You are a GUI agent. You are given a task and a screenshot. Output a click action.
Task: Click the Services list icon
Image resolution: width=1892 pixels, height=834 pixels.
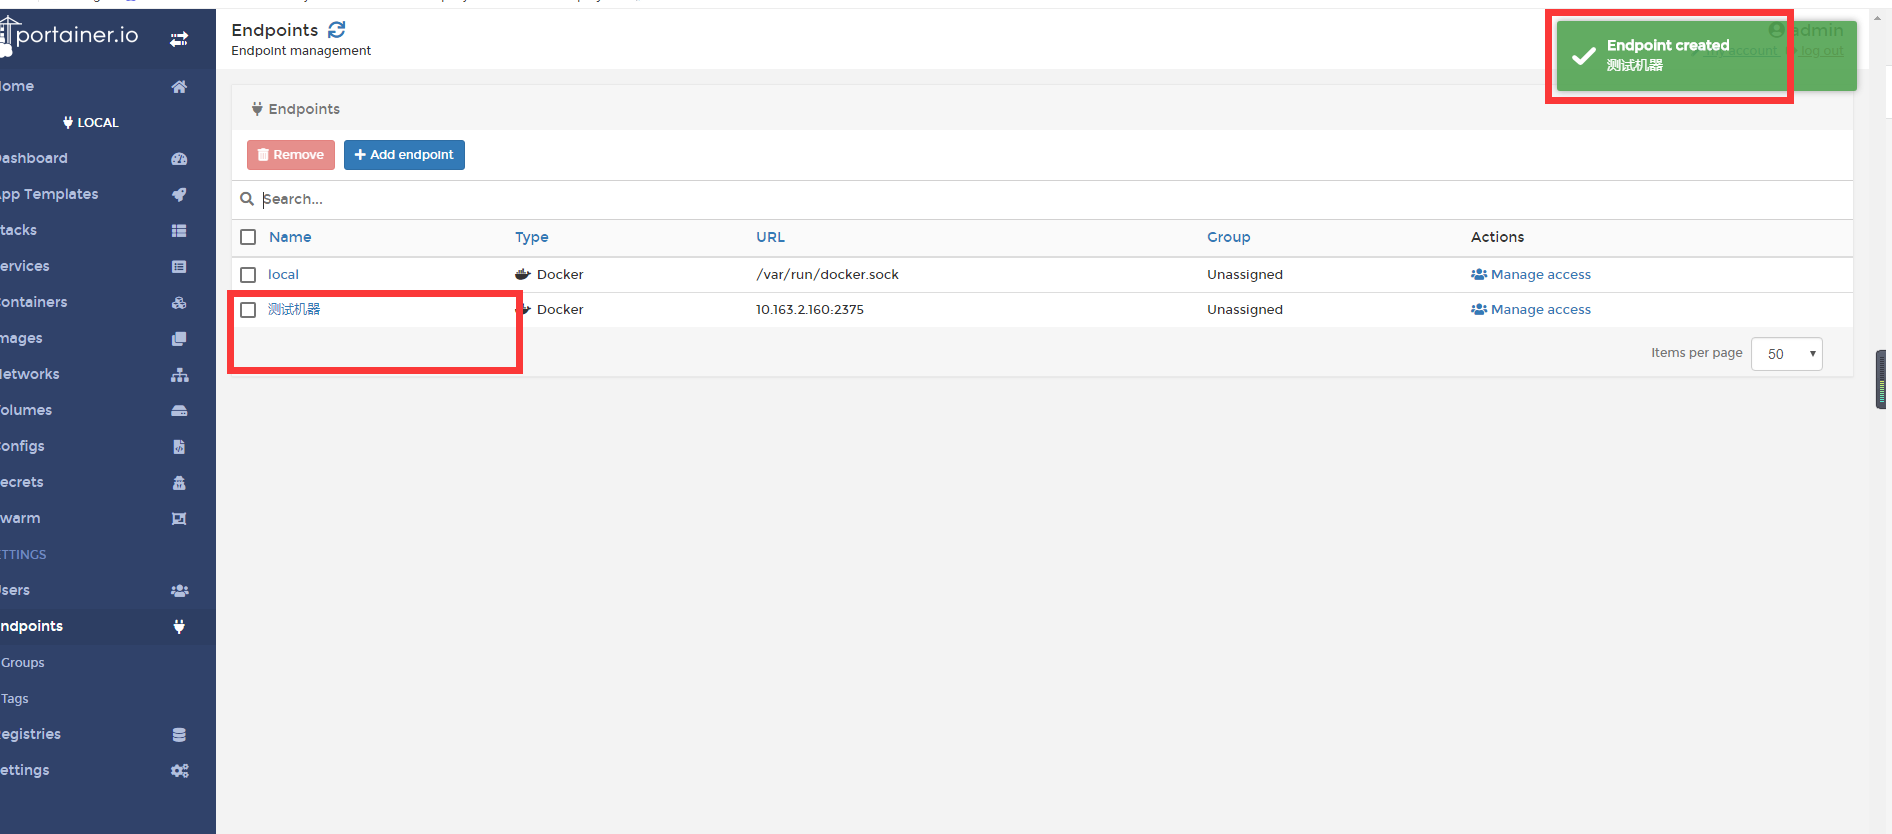179,267
